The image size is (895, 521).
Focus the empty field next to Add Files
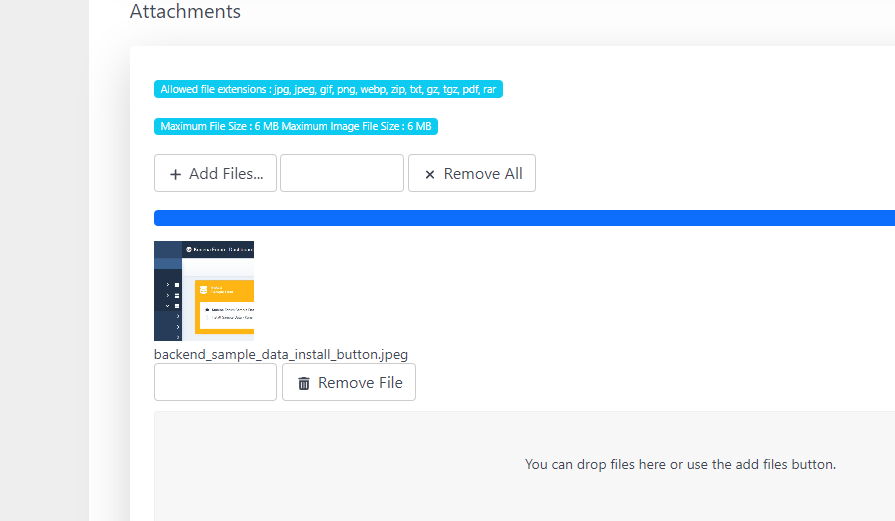coord(342,173)
